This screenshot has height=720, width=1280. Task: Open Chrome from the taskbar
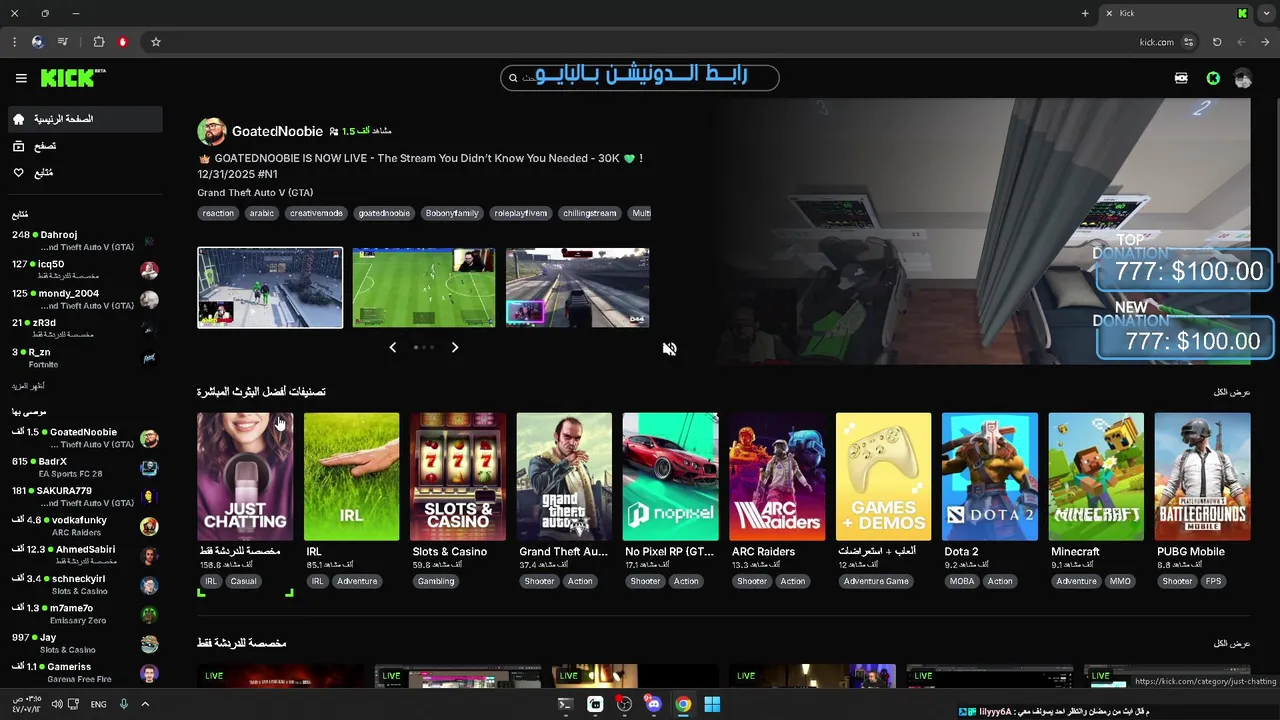(683, 704)
